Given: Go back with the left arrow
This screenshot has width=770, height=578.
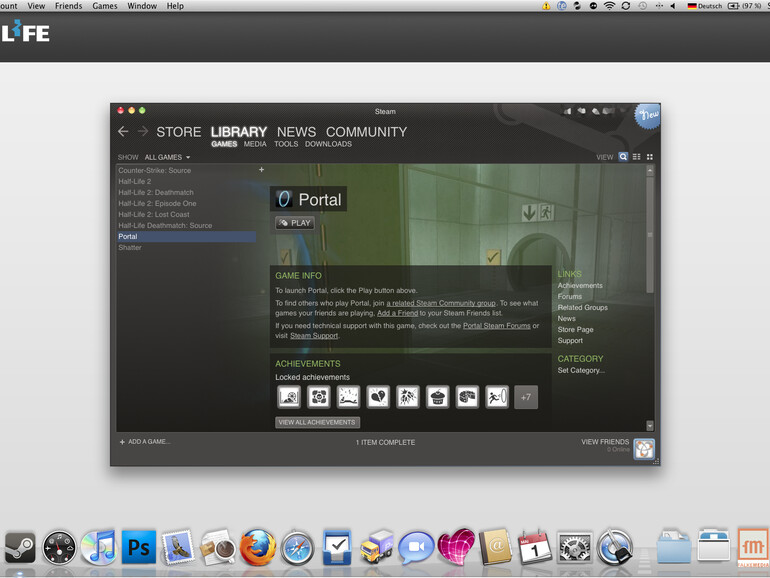Looking at the screenshot, I should pos(123,132).
